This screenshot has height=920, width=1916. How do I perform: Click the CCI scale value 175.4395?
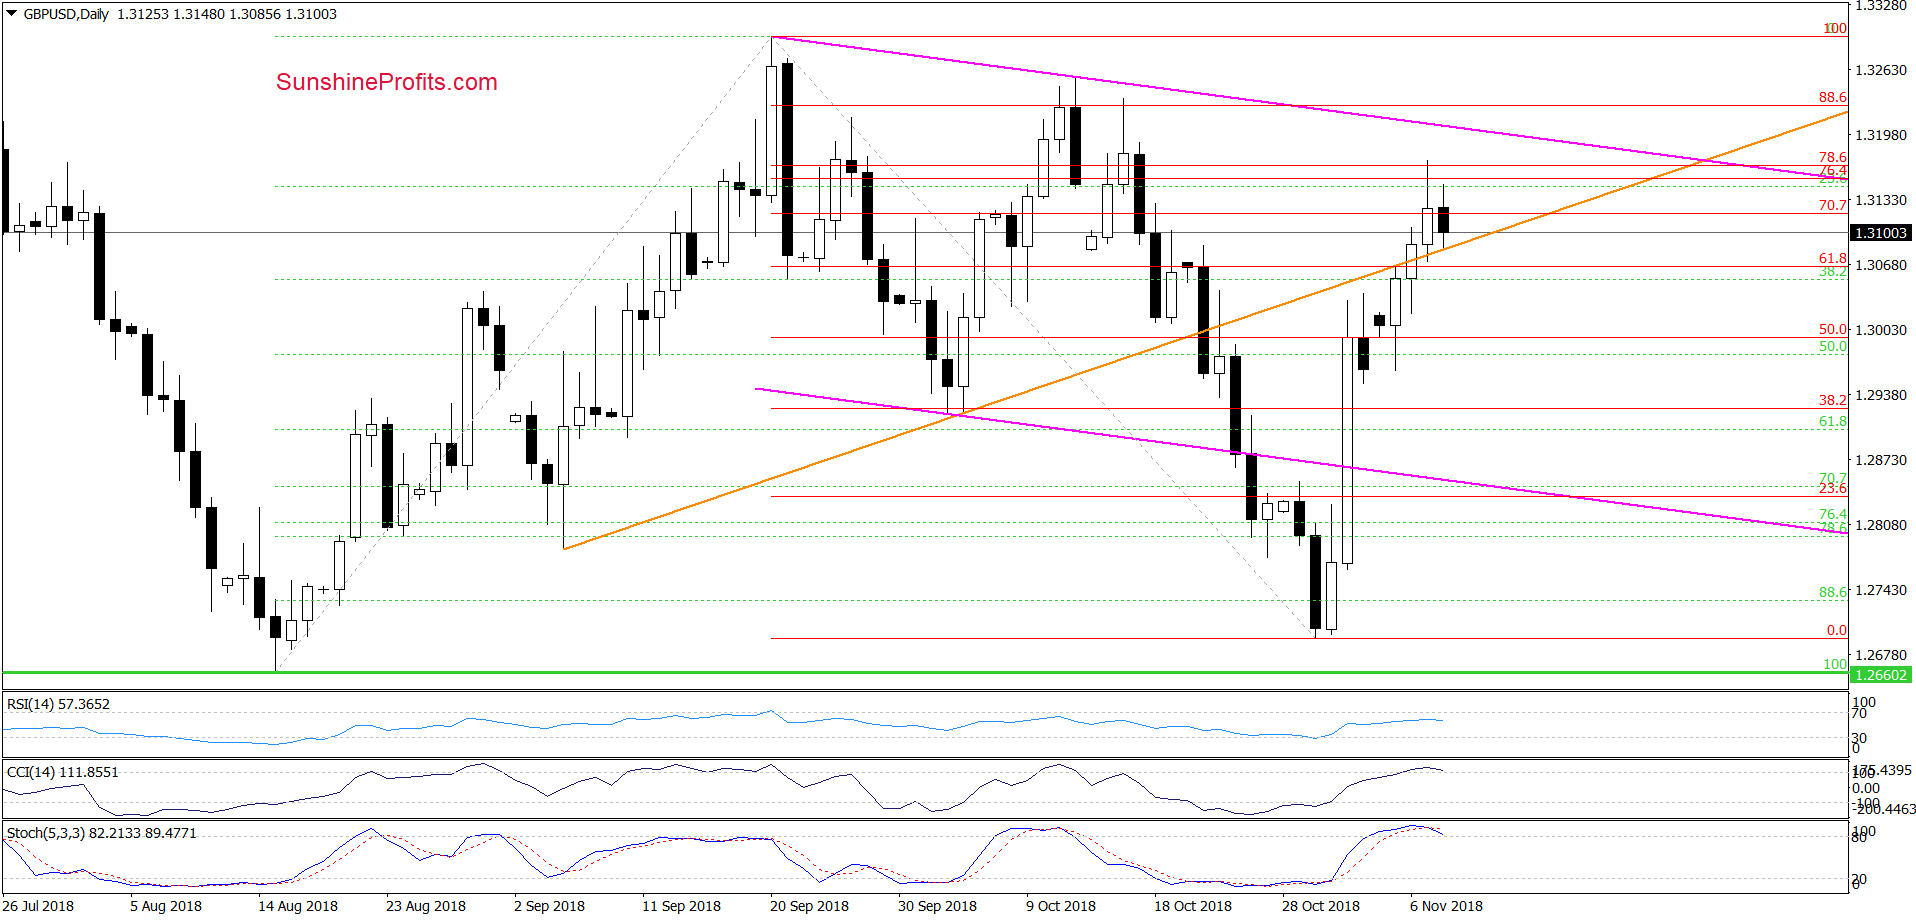pyautogui.click(x=1882, y=770)
